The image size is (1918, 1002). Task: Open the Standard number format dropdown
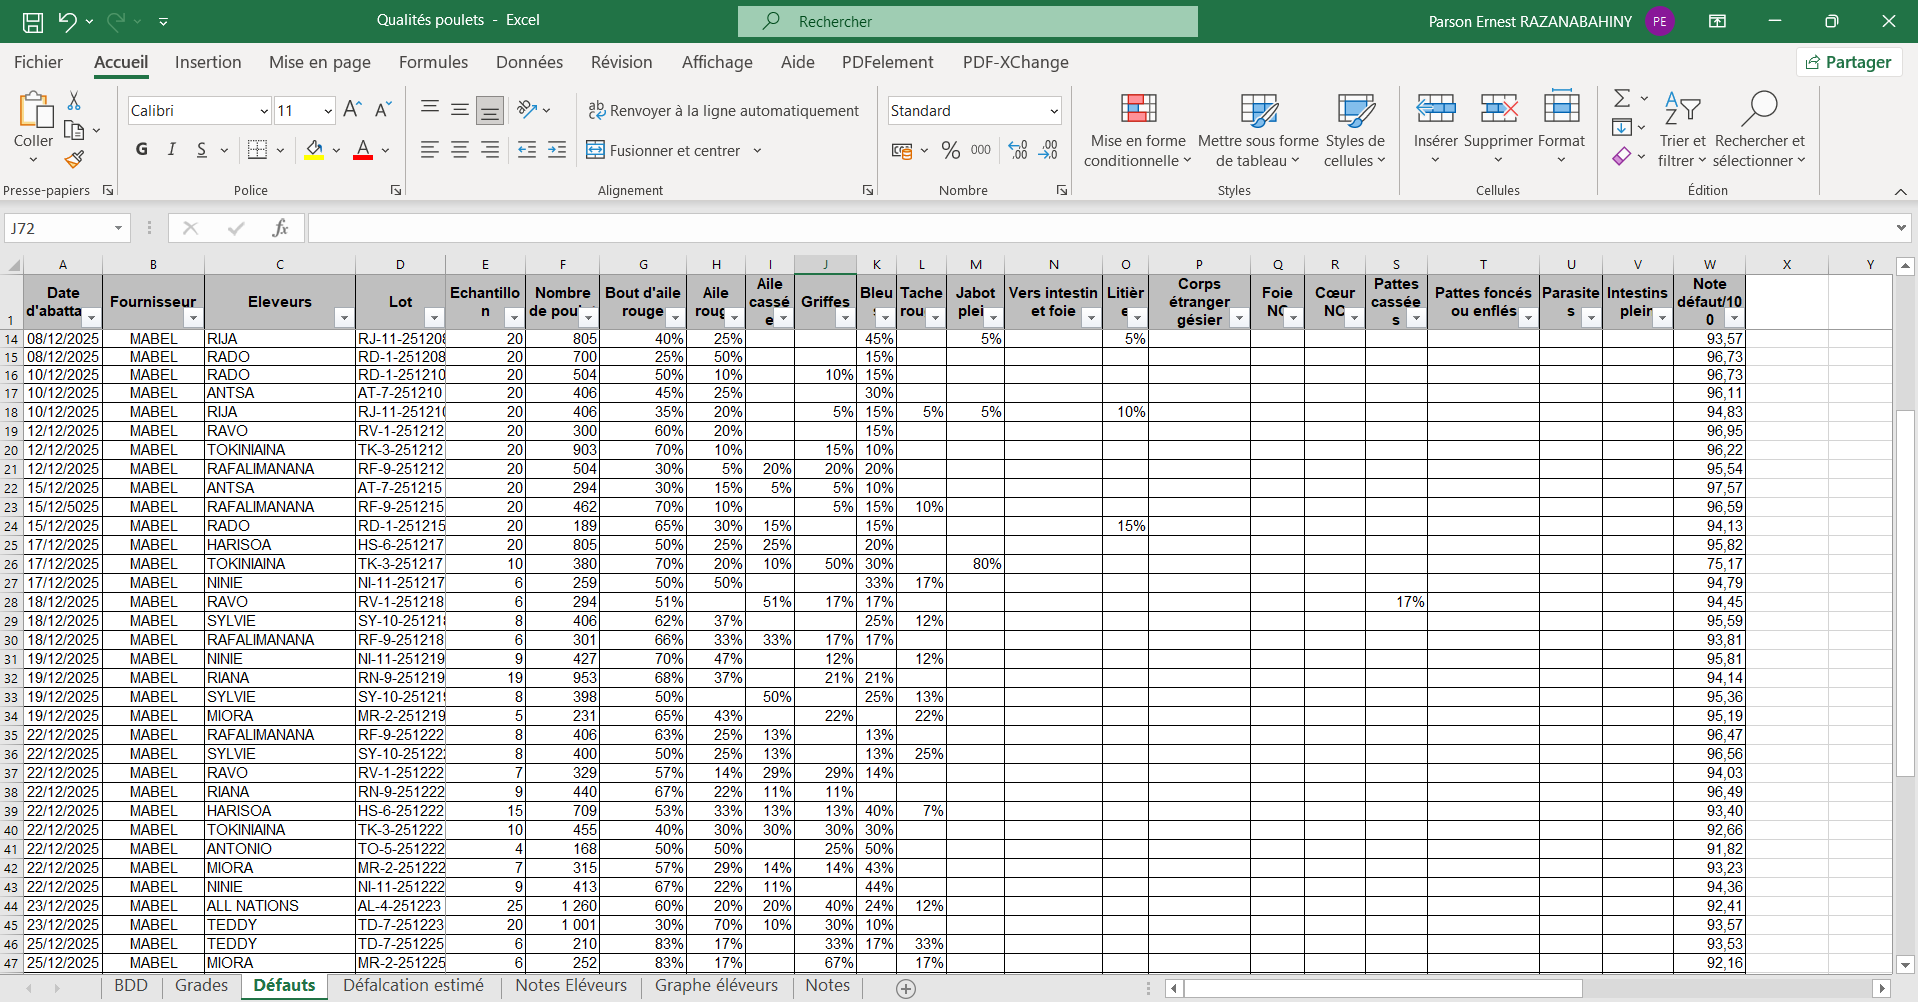tap(1054, 111)
